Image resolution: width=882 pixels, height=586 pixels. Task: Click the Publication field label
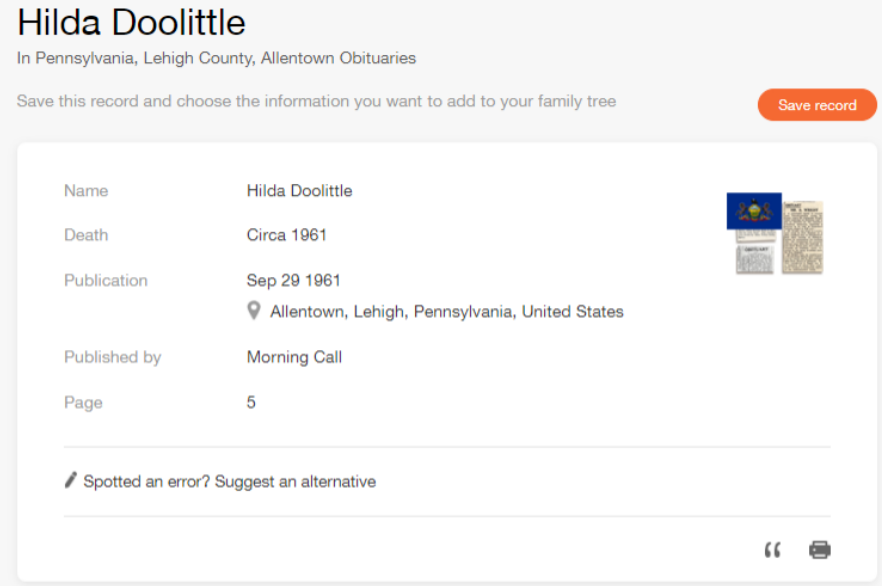tap(106, 280)
